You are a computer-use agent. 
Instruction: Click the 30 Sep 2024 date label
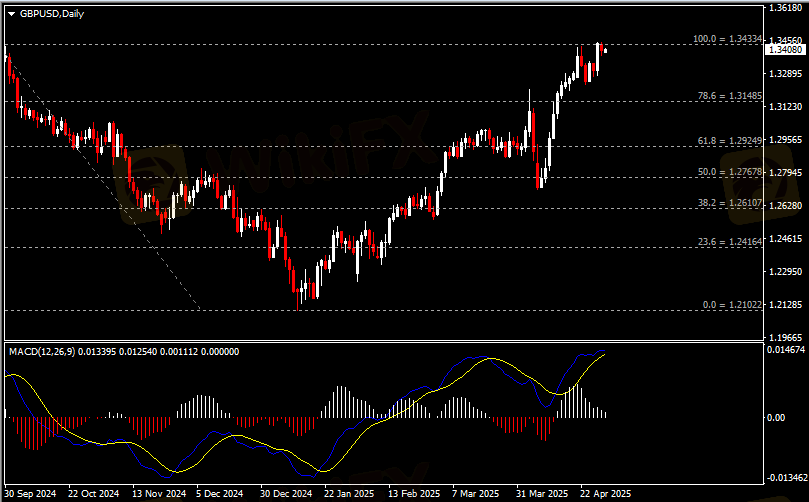coord(32,494)
